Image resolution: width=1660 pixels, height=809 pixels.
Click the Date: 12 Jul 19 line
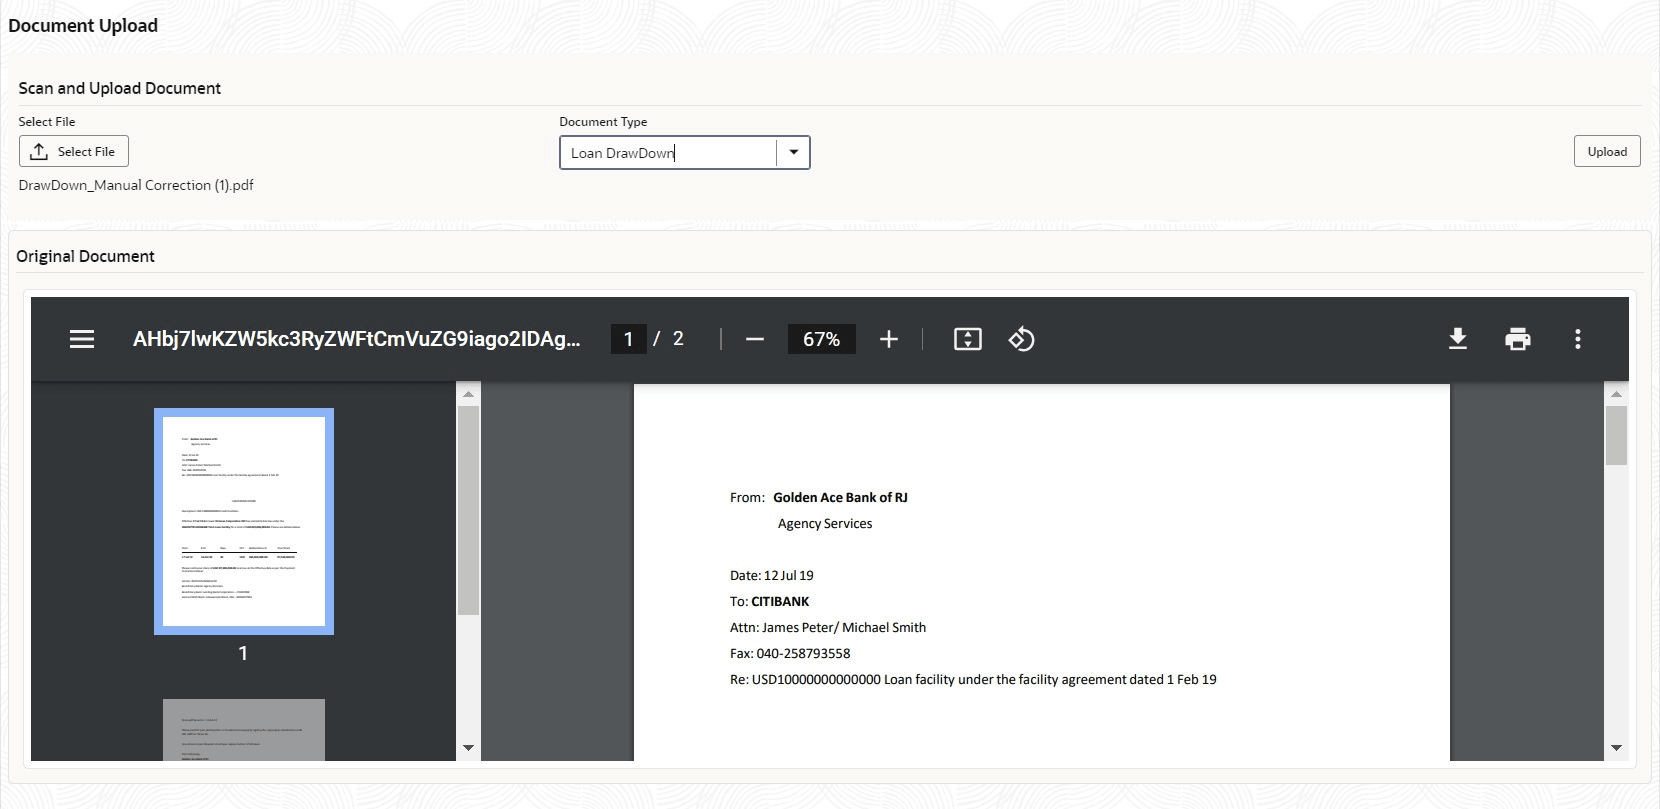tap(772, 575)
